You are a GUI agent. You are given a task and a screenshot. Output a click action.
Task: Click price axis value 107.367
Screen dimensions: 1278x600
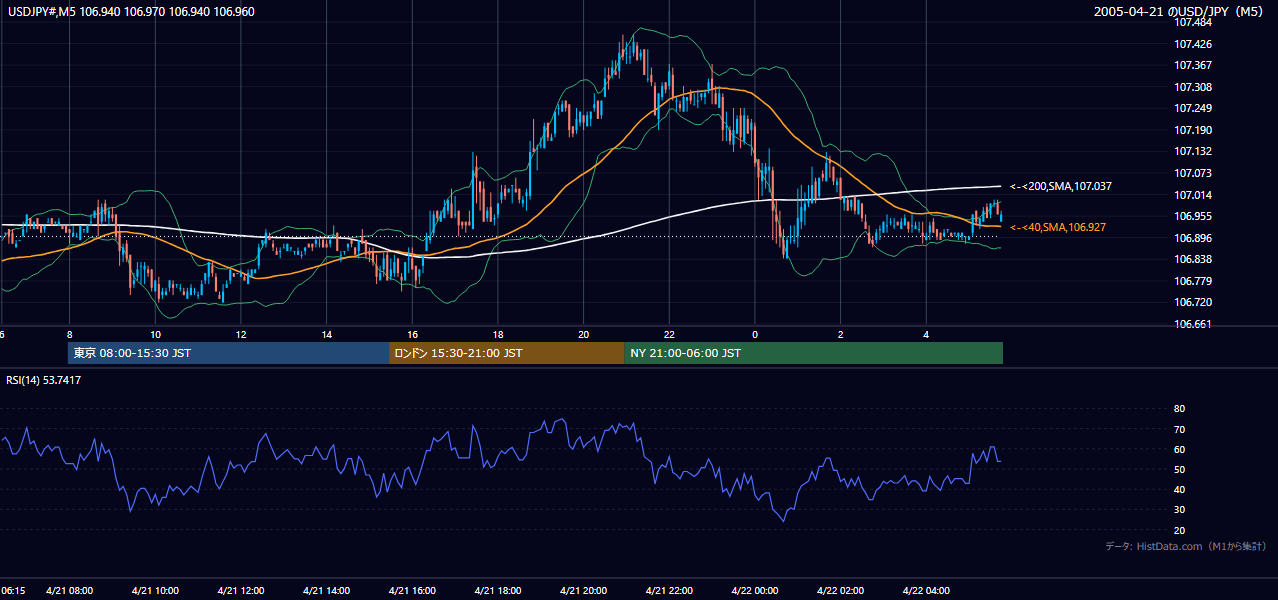point(1193,65)
